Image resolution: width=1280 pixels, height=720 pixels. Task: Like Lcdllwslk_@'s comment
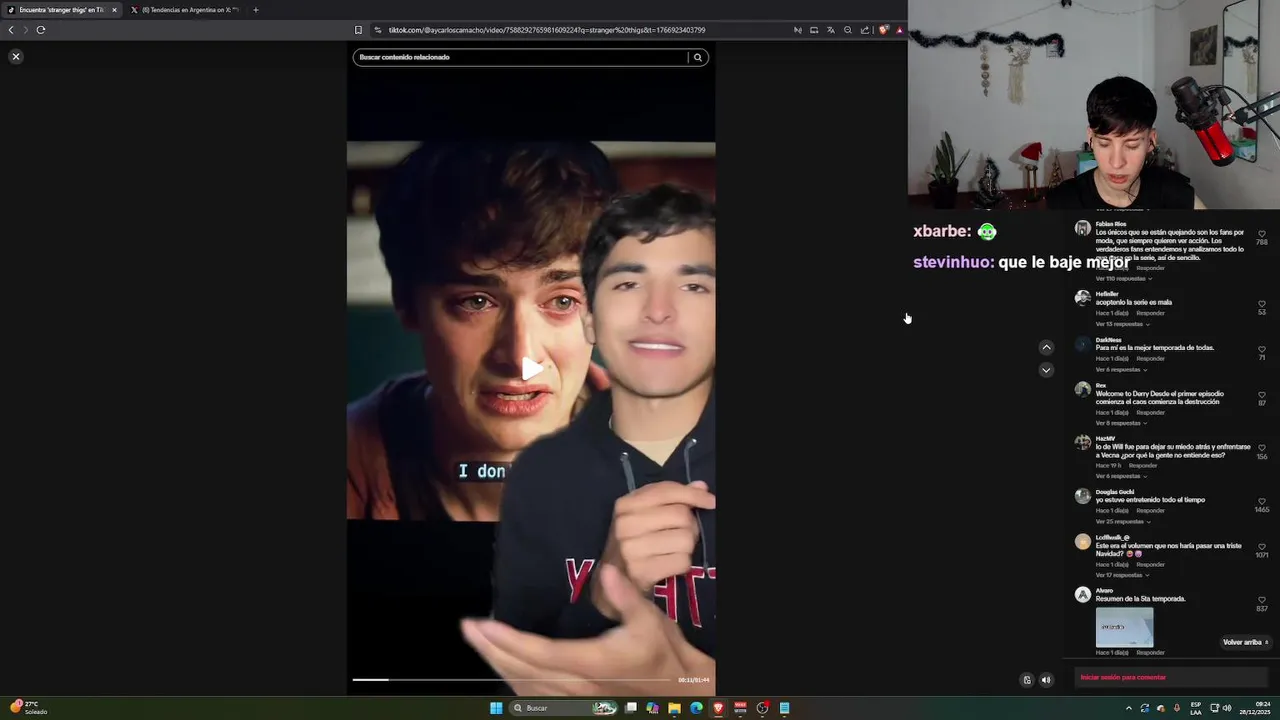1262,547
